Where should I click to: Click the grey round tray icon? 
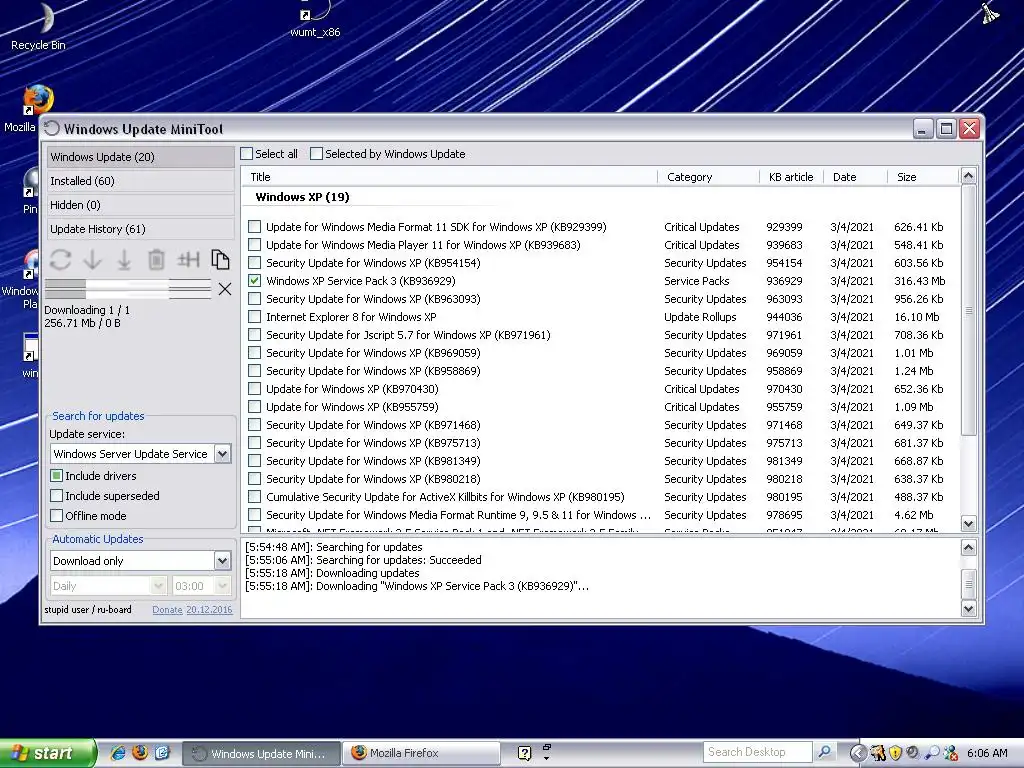[x=913, y=753]
